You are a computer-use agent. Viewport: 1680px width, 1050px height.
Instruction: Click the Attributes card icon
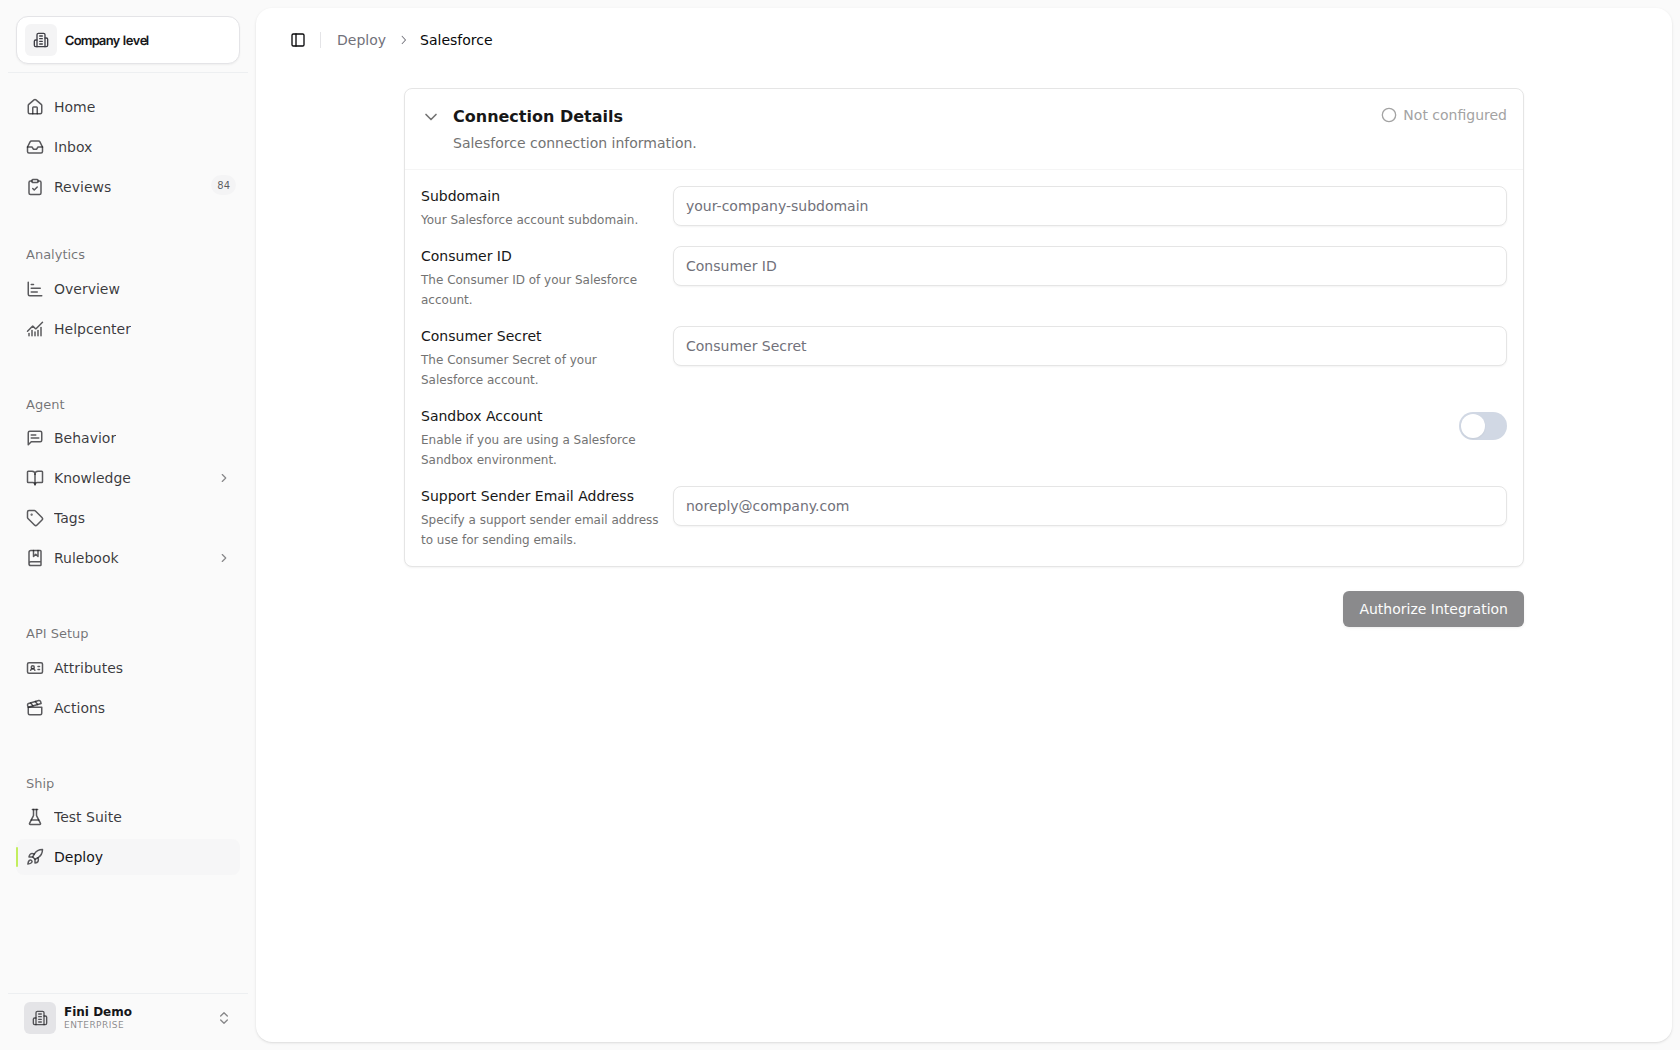pos(35,668)
